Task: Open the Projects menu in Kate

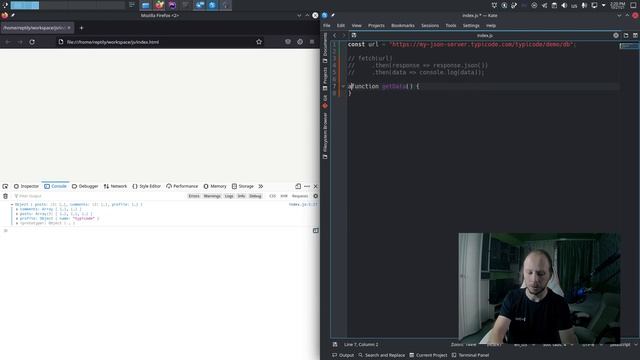Action: pos(376,25)
